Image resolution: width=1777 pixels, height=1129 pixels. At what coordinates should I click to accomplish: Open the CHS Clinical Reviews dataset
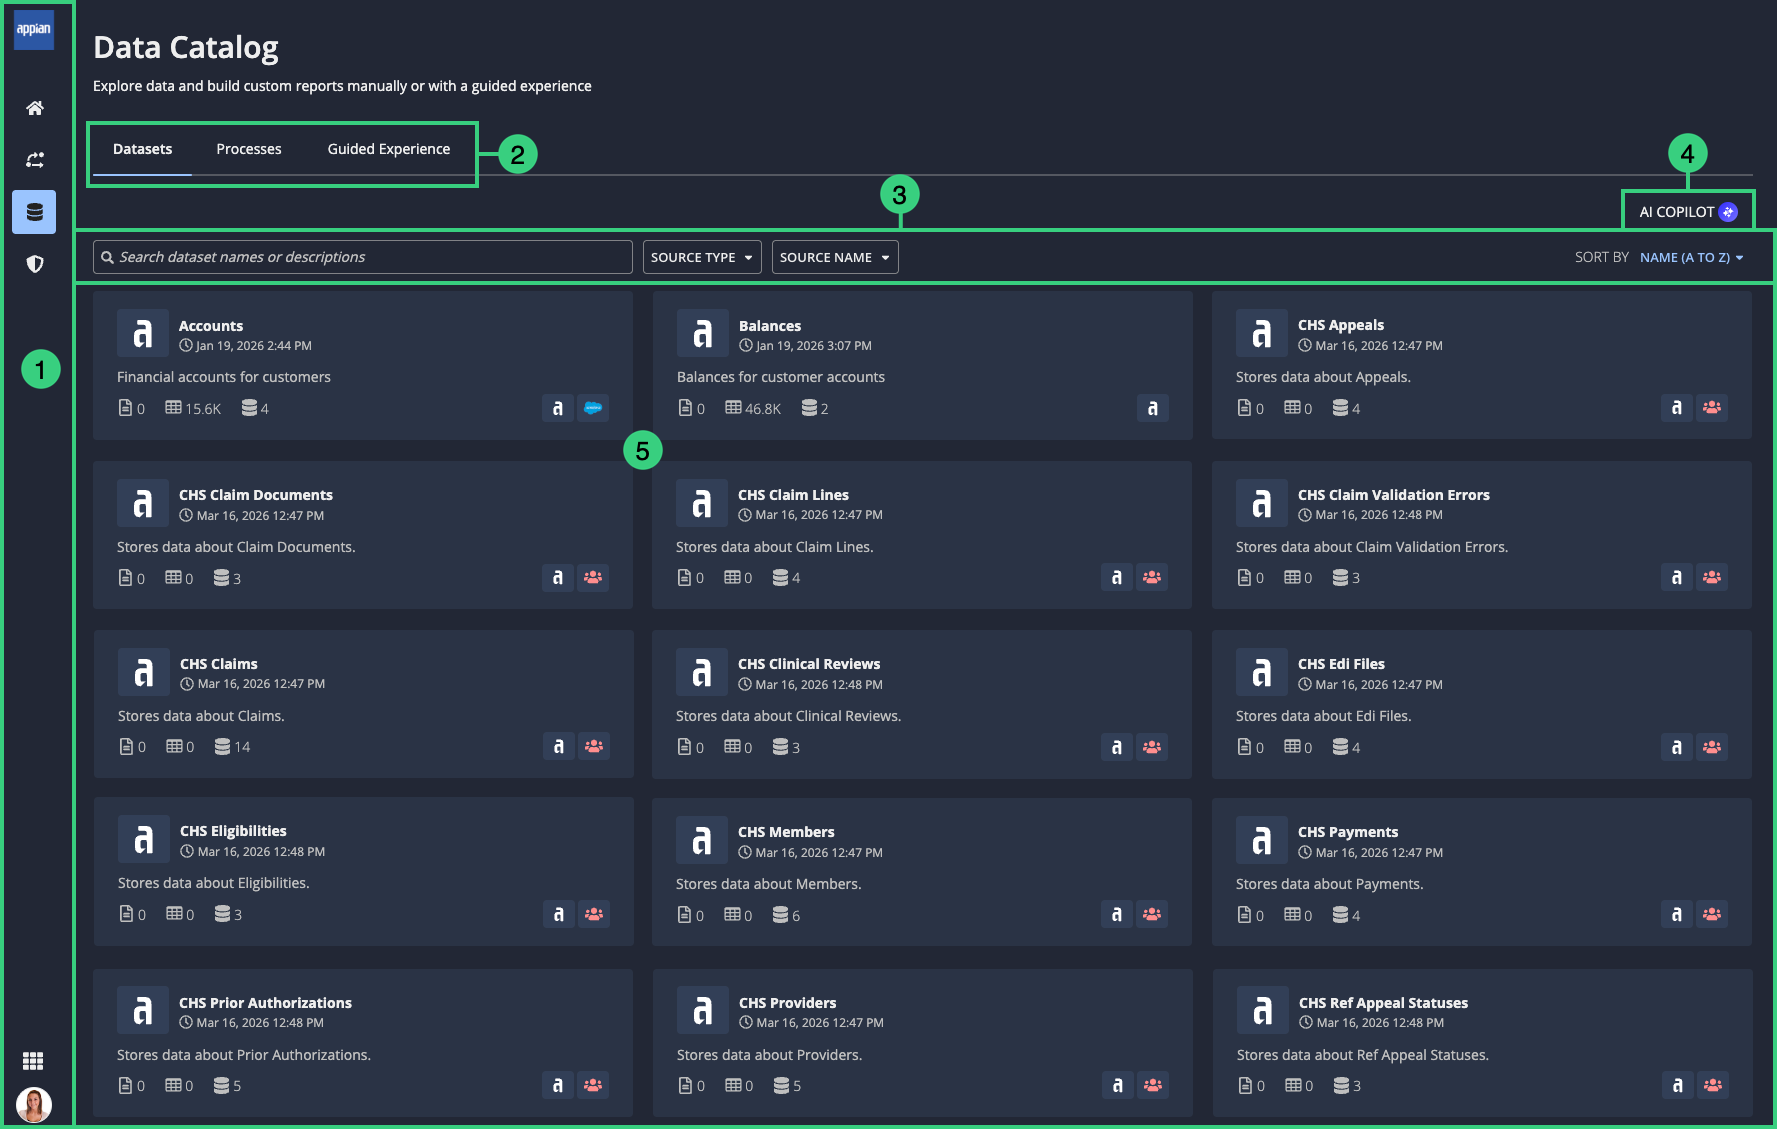[x=809, y=664]
